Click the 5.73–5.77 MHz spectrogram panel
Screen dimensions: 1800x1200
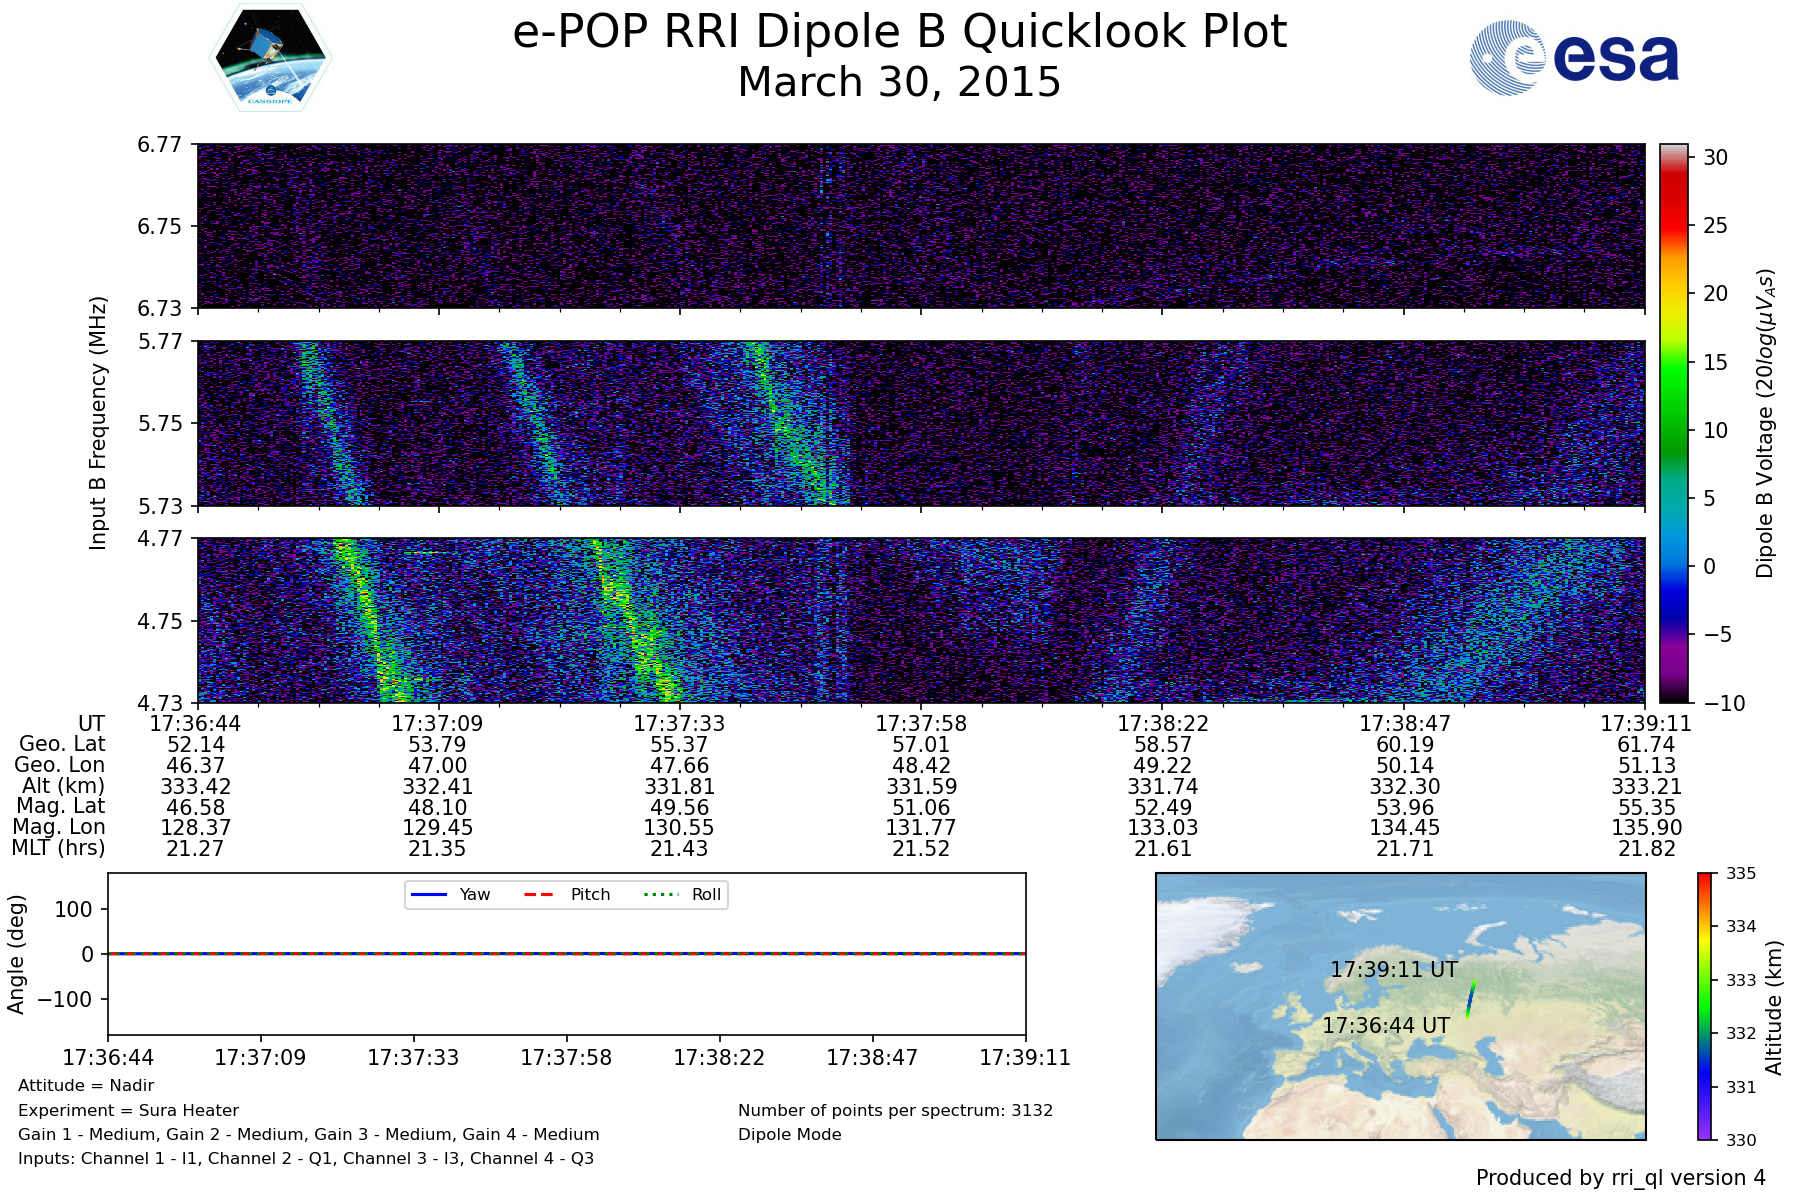(x=920, y=423)
